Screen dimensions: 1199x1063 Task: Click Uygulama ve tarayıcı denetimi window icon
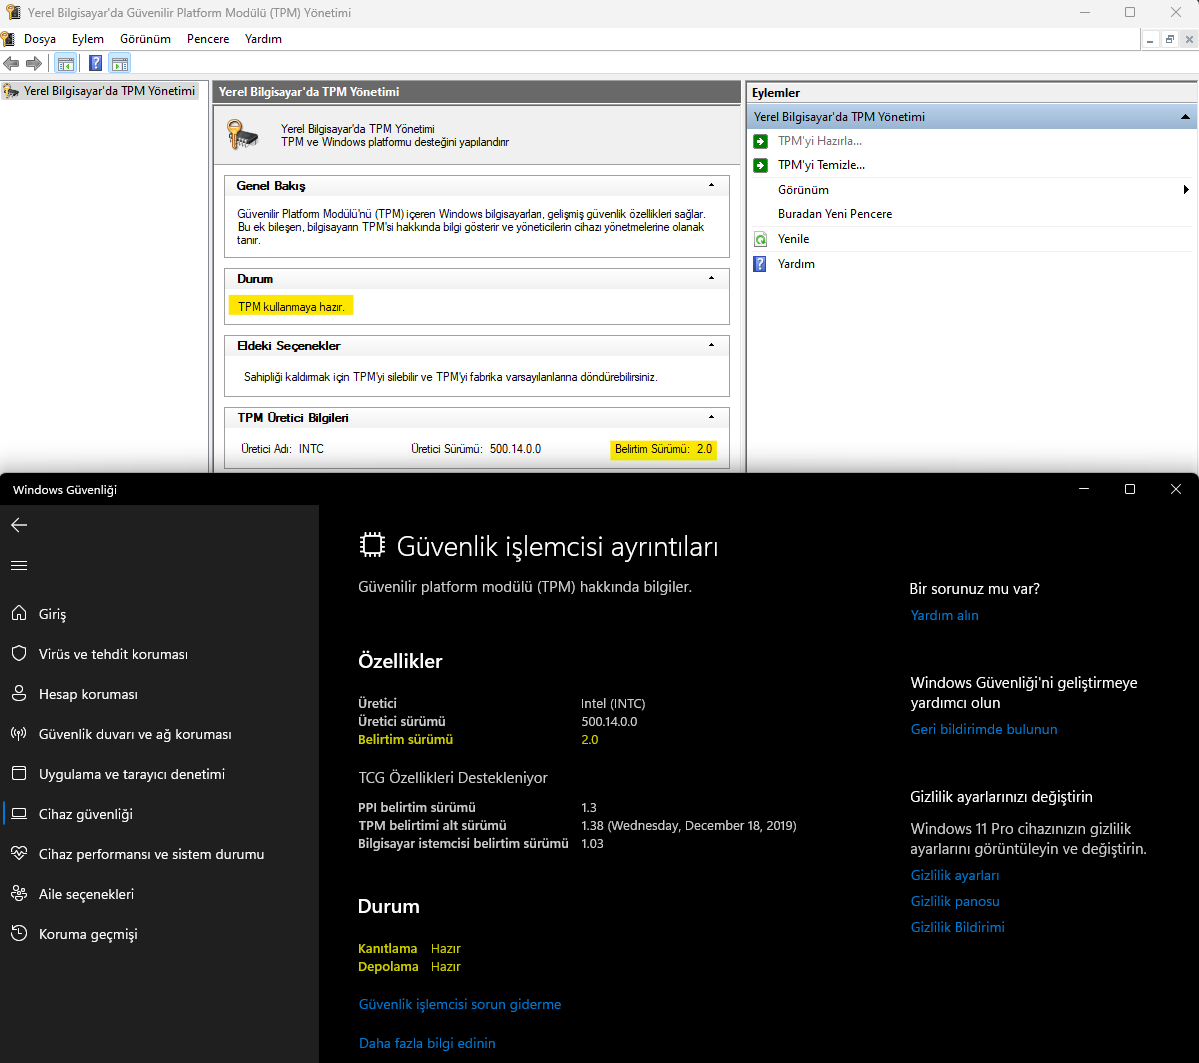coord(19,773)
